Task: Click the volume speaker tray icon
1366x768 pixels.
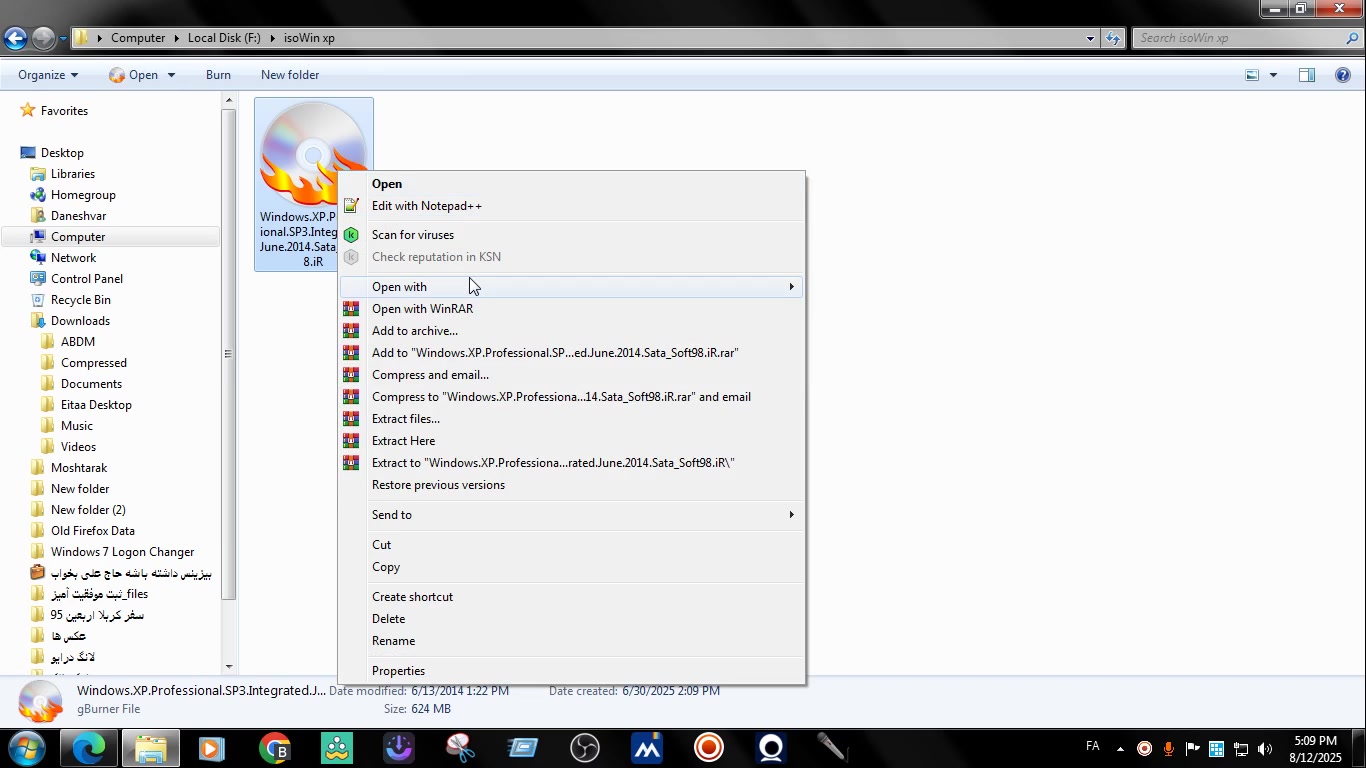Action: pyautogui.click(x=1265, y=749)
